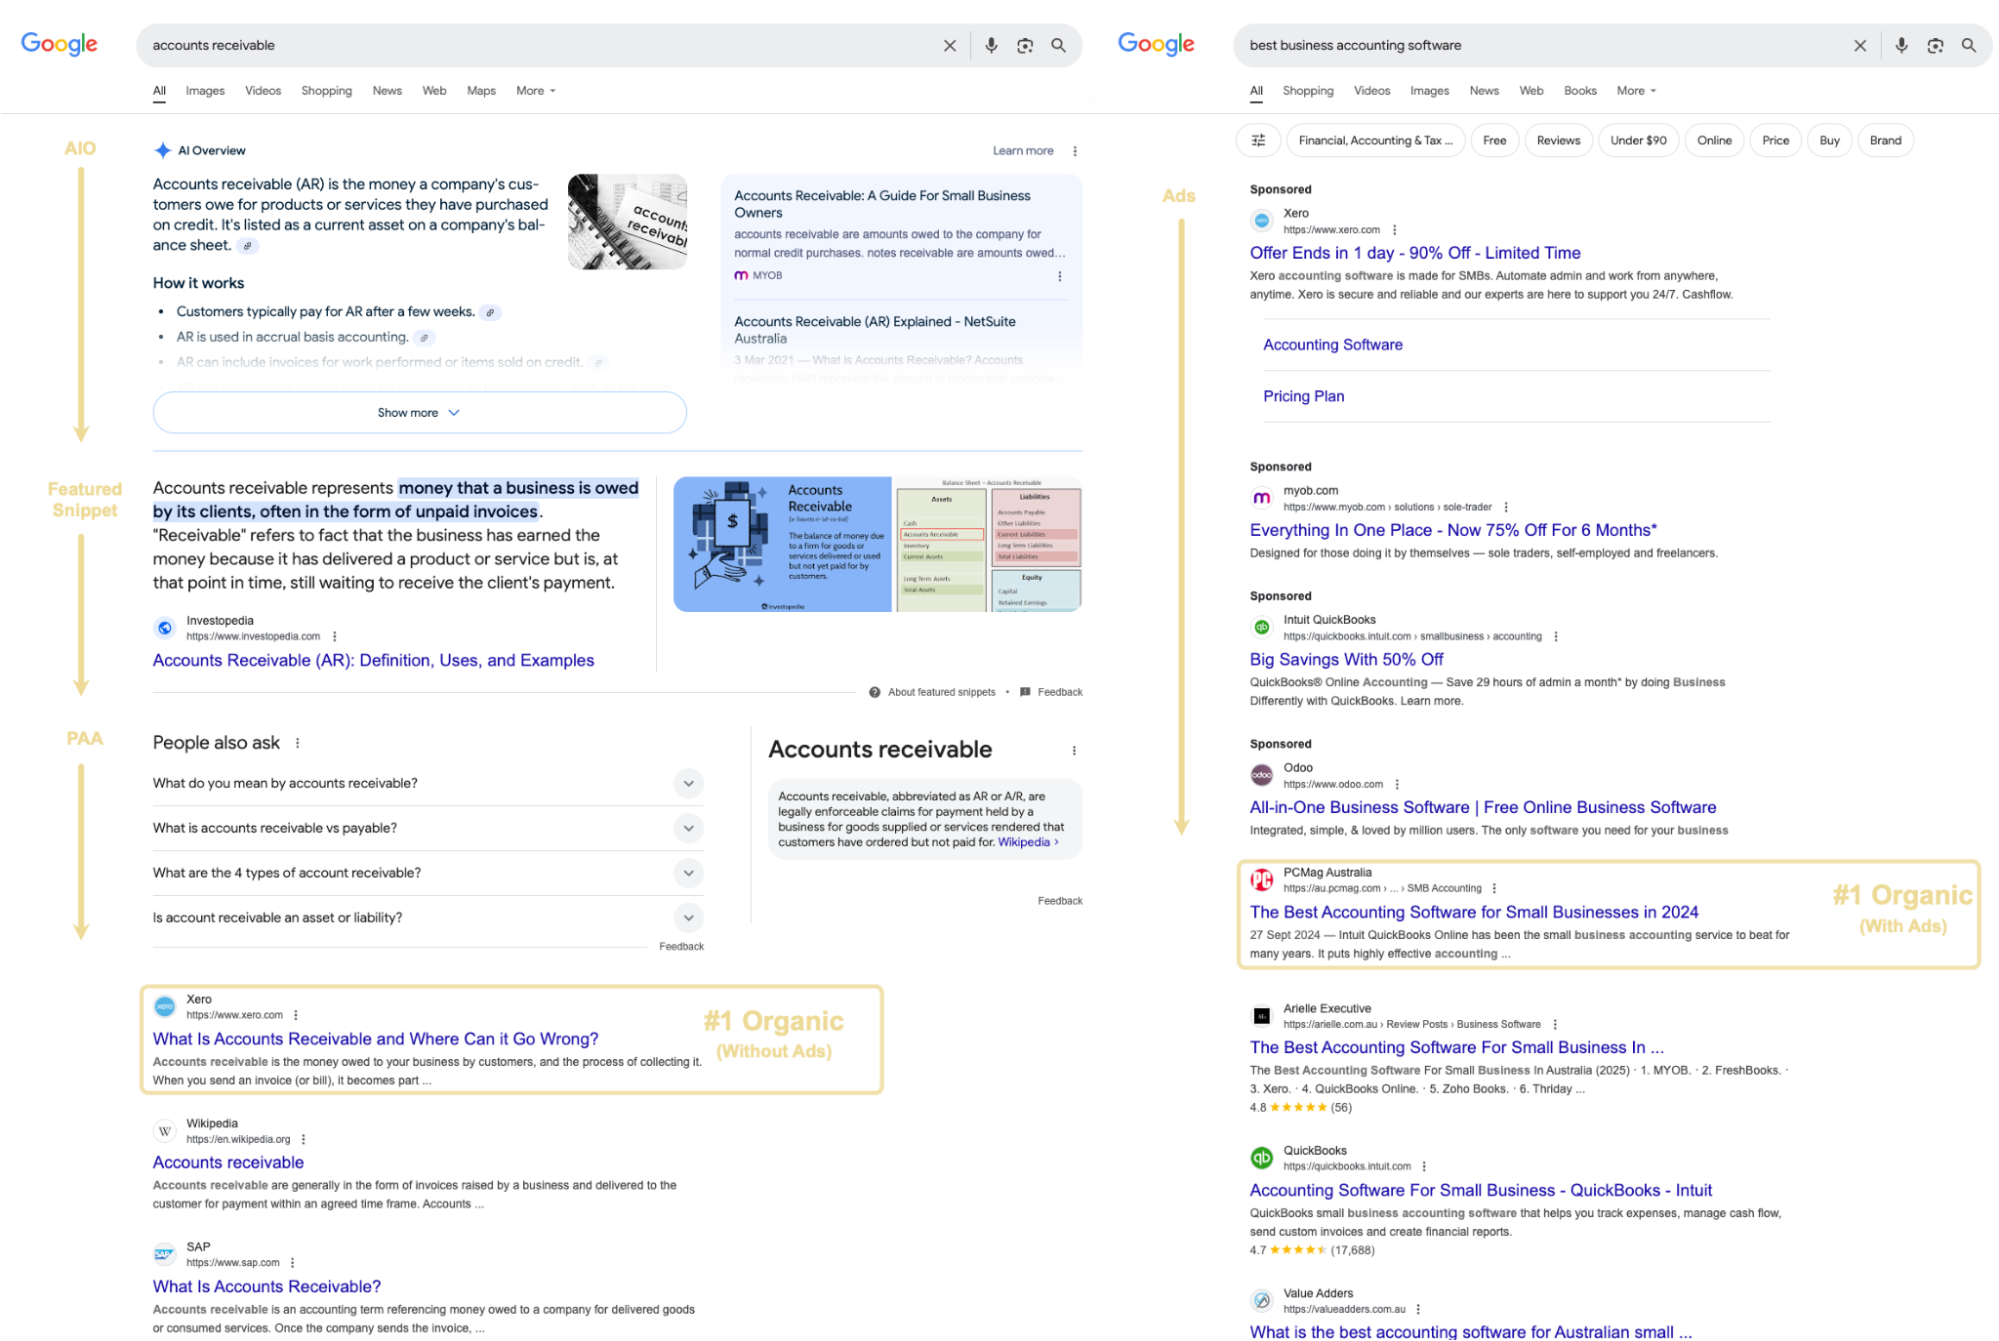Click the PCMag Australia favicon
The image size is (1999, 1341).
[1261, 880]
